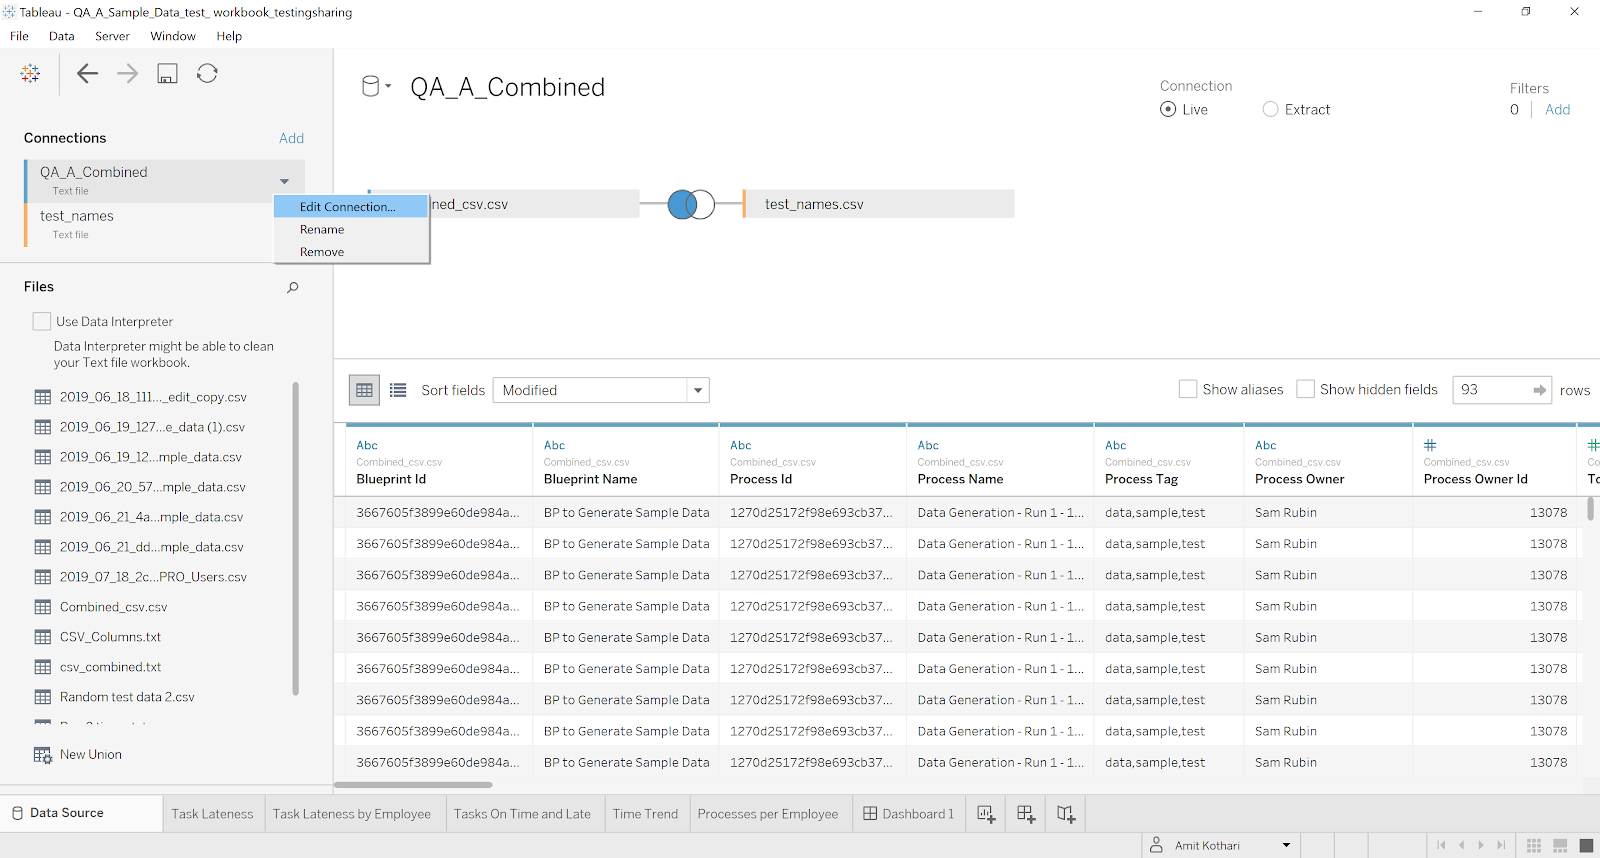Choose Edit Connection from the context menu
The image size is (1600, 858).
[x=351, y=207]
